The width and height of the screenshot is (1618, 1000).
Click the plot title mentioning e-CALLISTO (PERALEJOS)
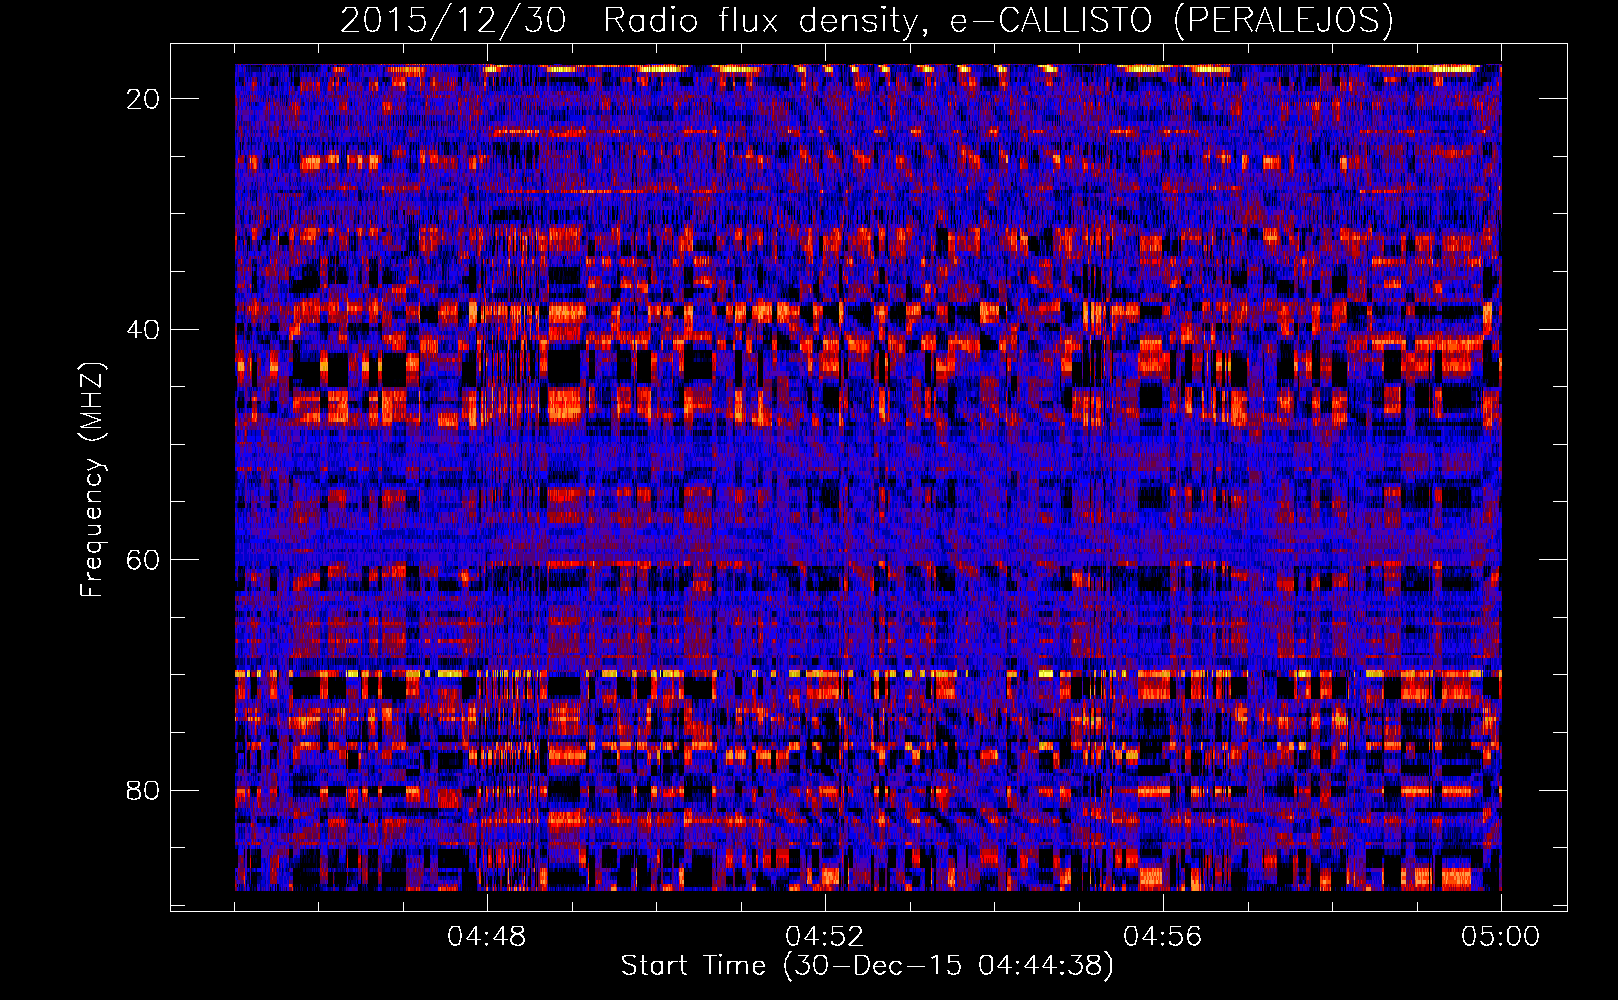pos(866,21)
